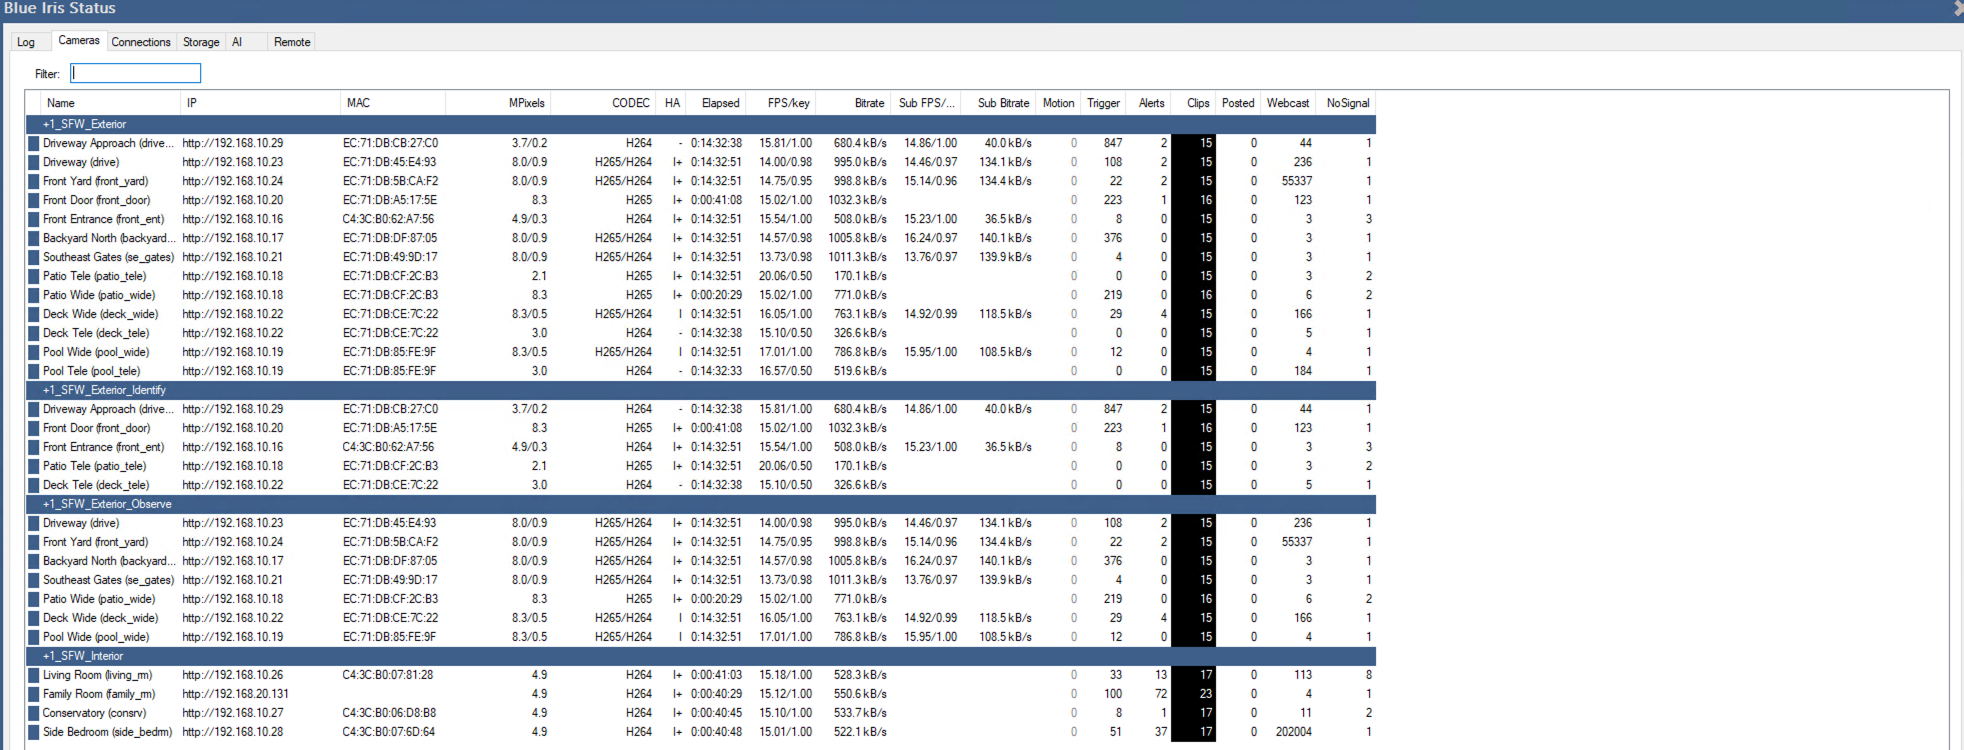Click the Webcast value 202004
The height and width of the screenshot is (750, 1964).
(1294, 732)
